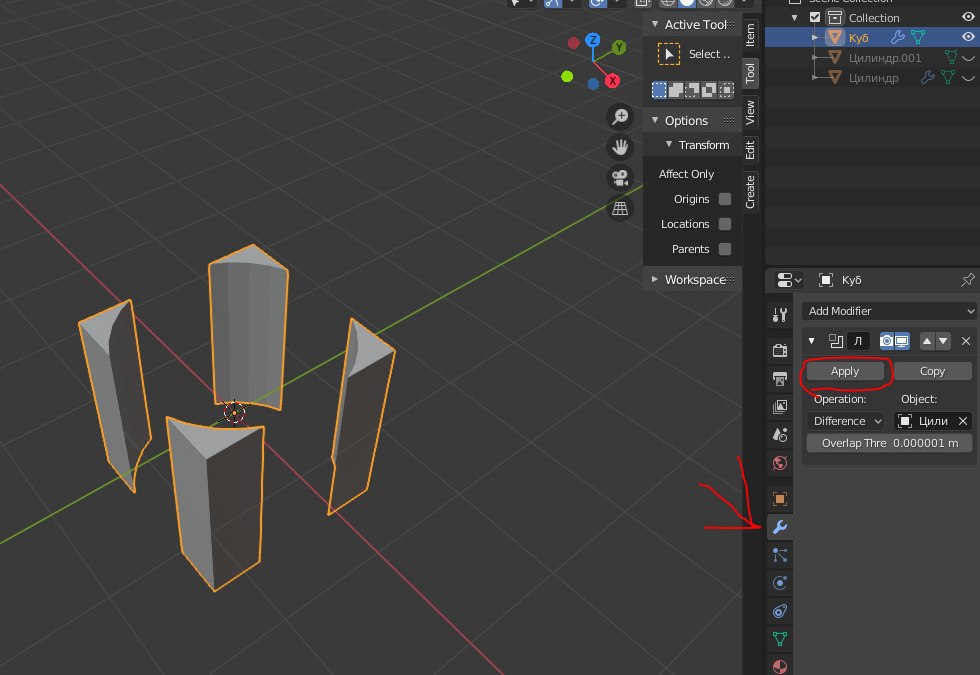Screen dimensions: 980x675
Task: Toggle modifier viewport display visibility
Action: (902, 341)
